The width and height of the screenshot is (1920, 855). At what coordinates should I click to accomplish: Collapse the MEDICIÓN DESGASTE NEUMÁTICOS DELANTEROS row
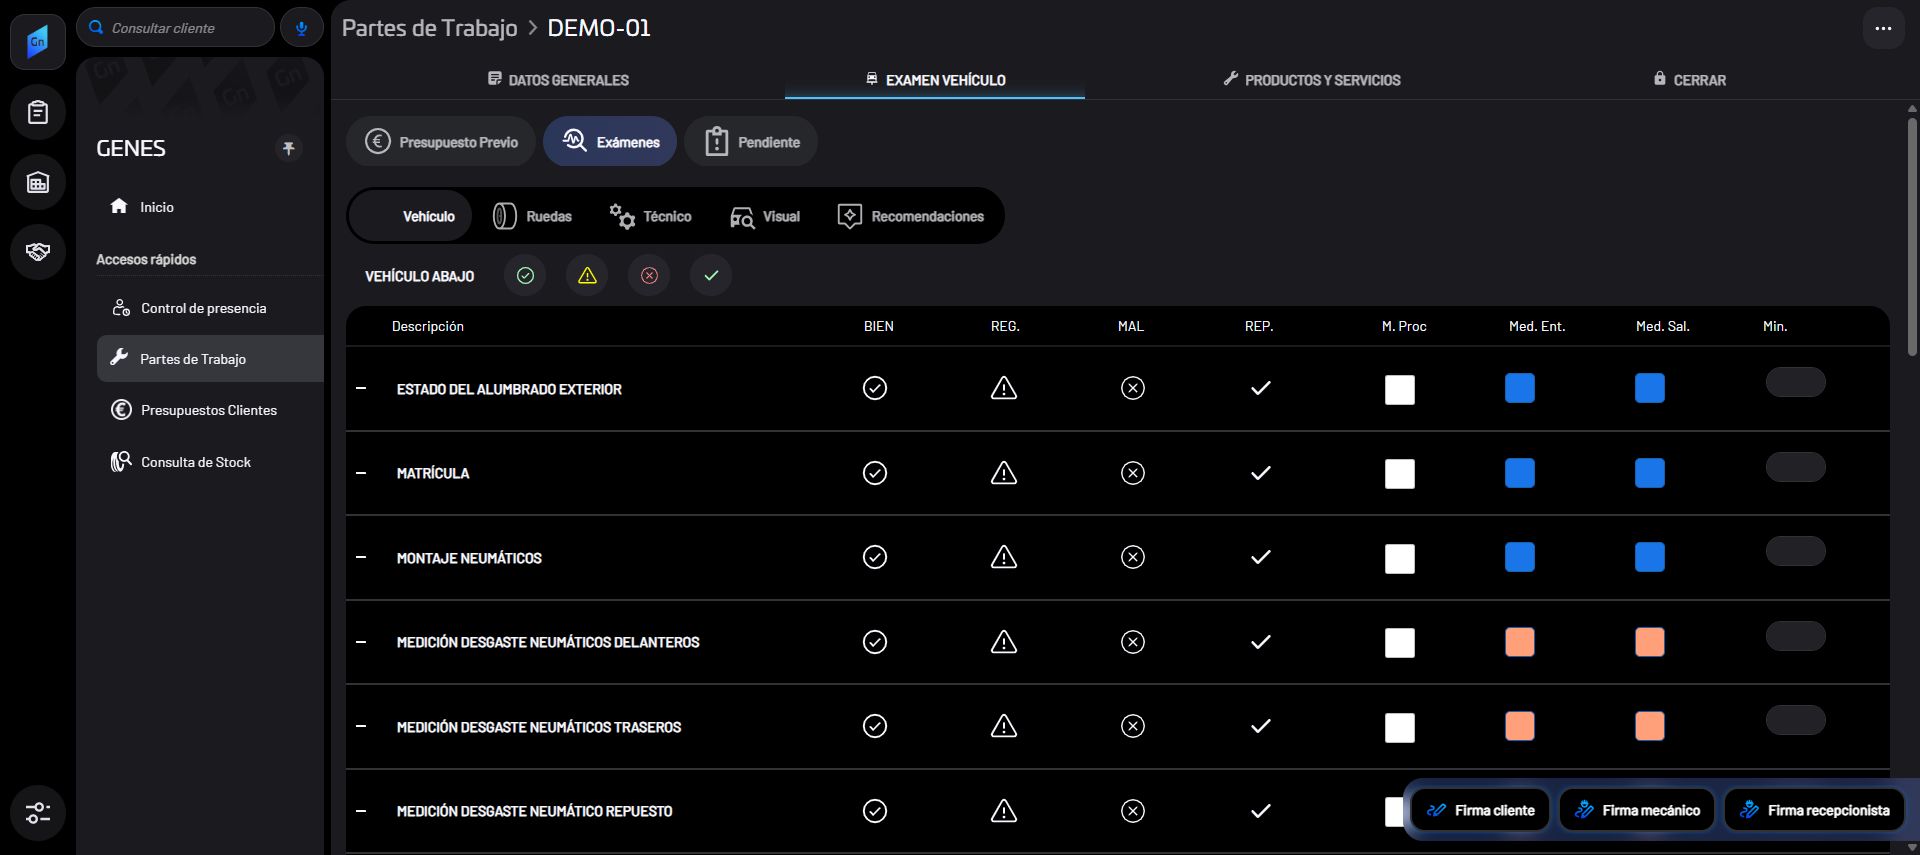tap(361, 642)
